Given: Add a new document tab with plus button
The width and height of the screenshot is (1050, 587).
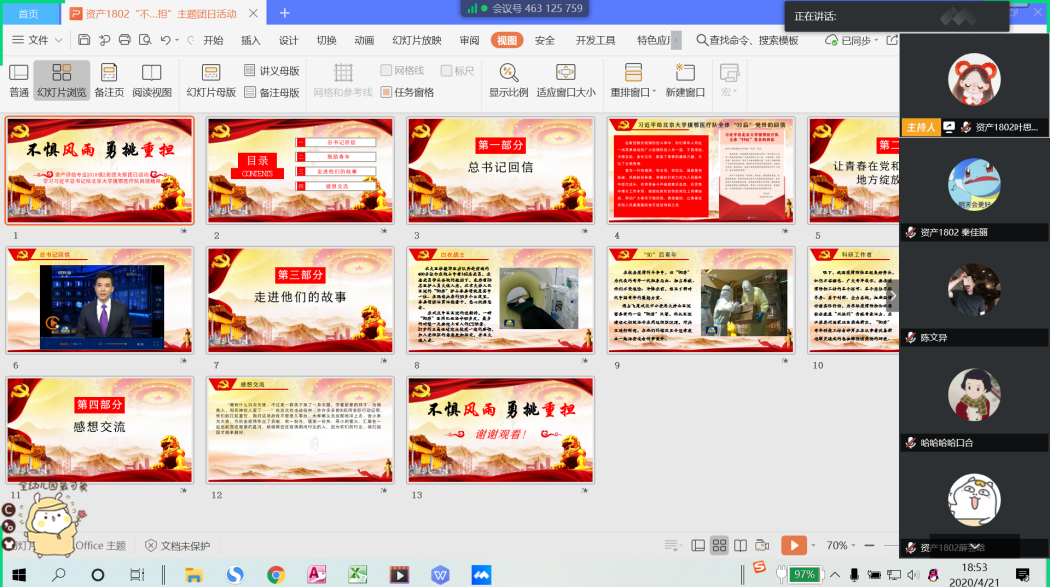Looking at the screenshot, I should (285, 13).
